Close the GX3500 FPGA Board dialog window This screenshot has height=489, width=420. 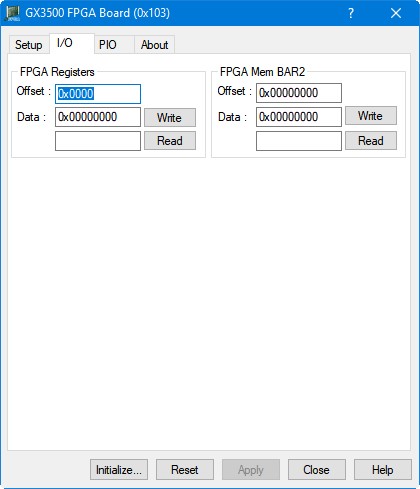pyautogui.click(x=396, y=13)
